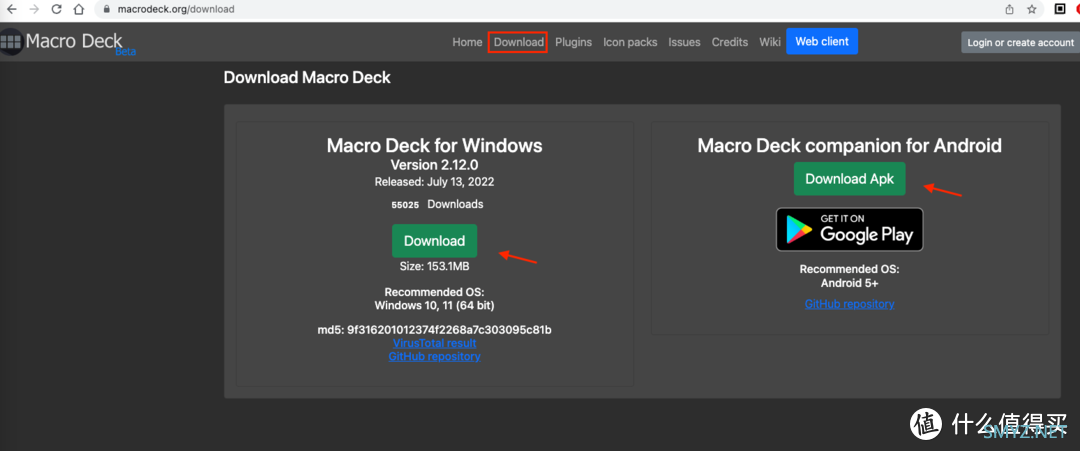Click the macrodeck.org/download address bar
The image size is (1080, 451).
pos(175,10)
